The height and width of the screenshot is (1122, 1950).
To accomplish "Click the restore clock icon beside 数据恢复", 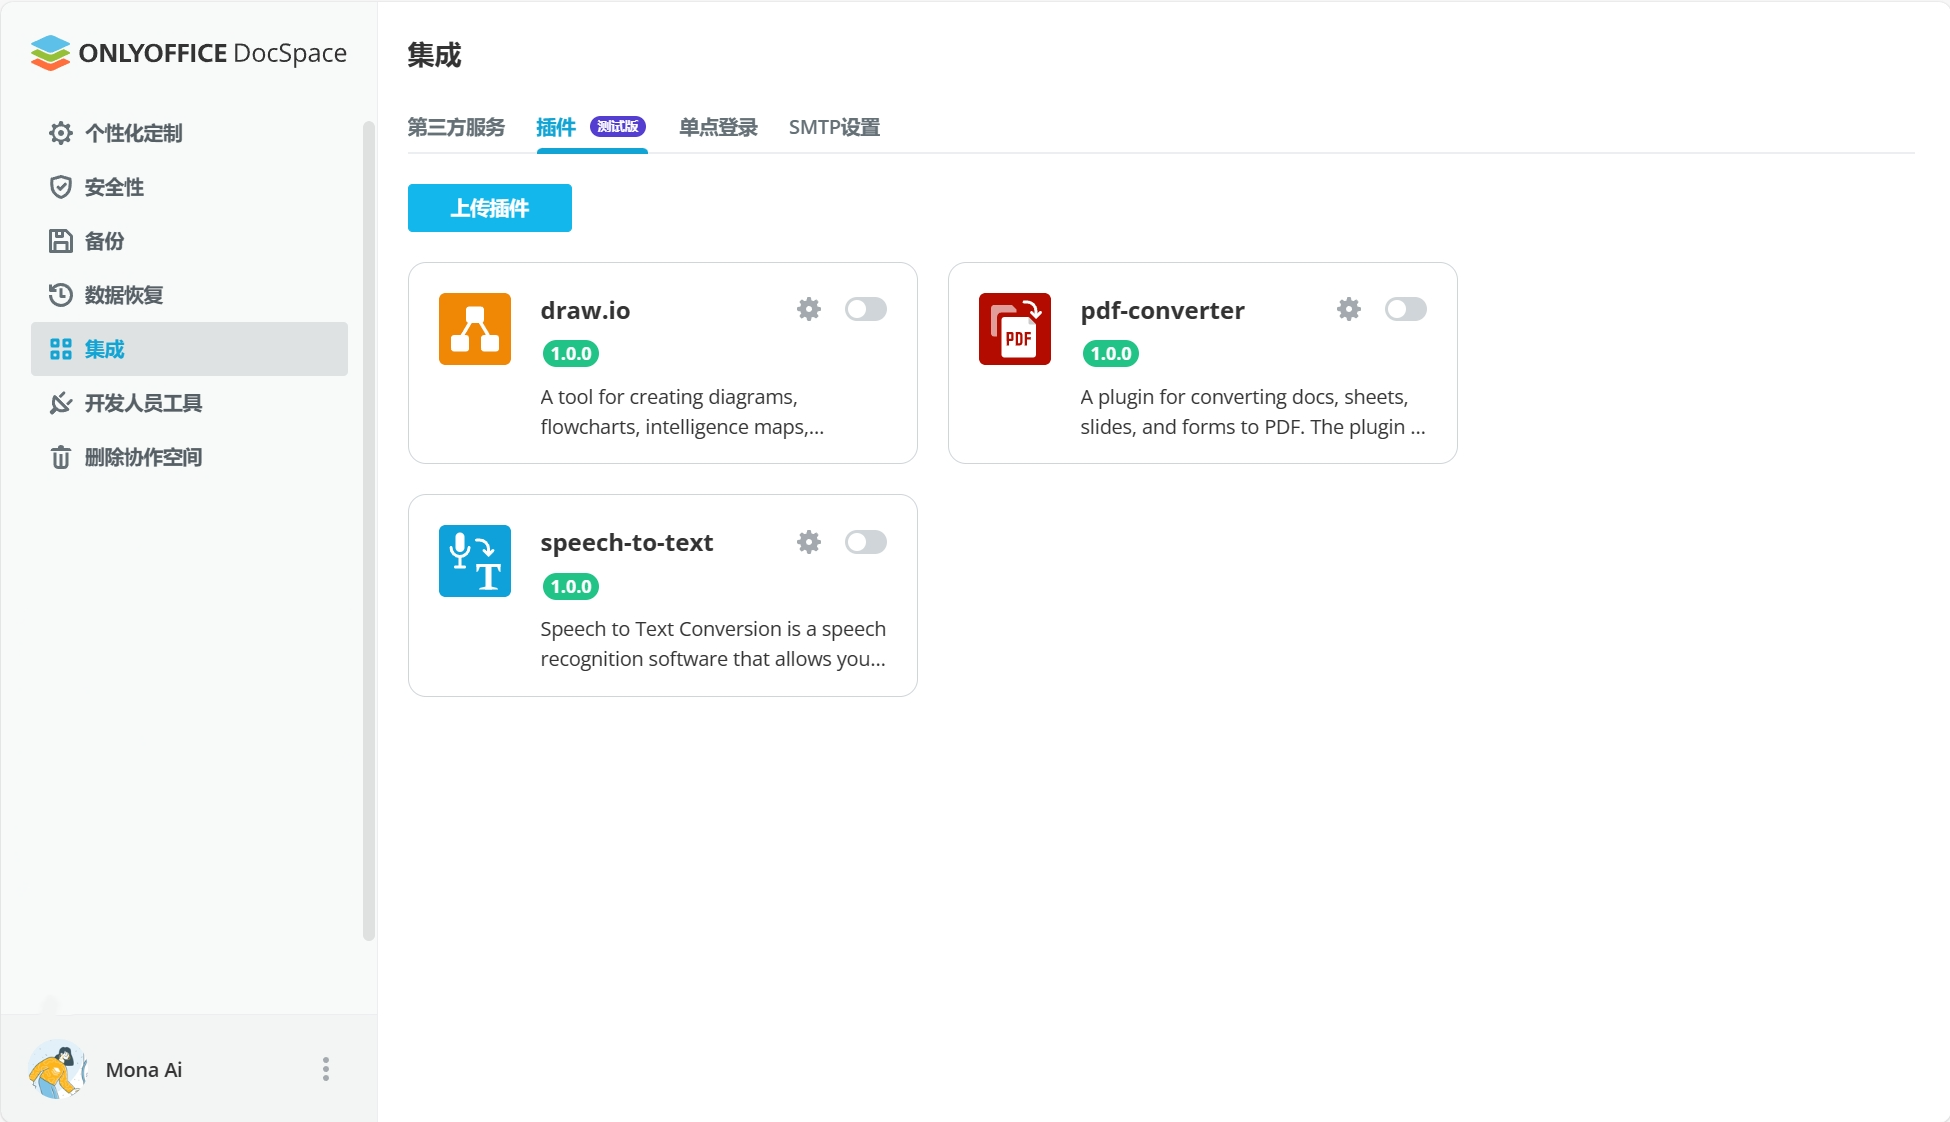I will [x=61, y=295].
